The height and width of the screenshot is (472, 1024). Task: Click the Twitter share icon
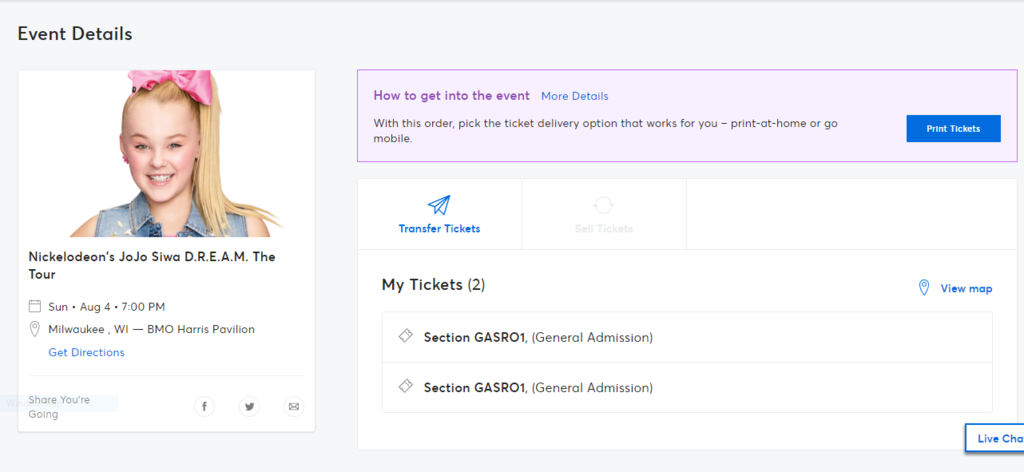[x=249, y=406]
